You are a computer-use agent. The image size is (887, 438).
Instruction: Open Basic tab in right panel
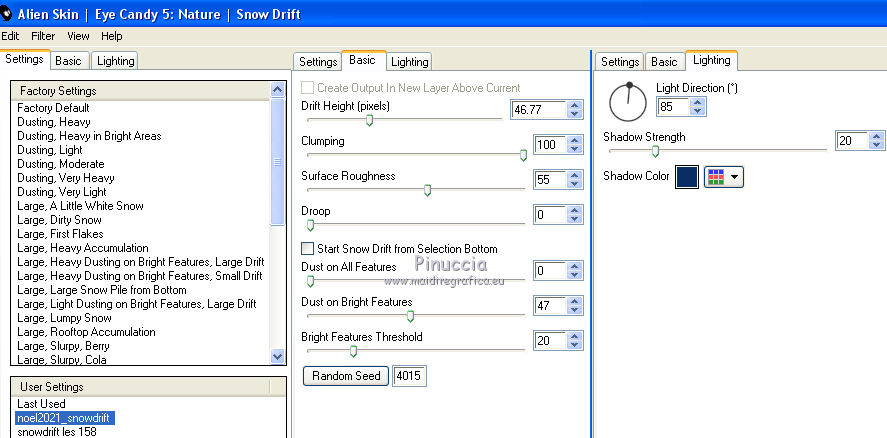click(665, 62)
